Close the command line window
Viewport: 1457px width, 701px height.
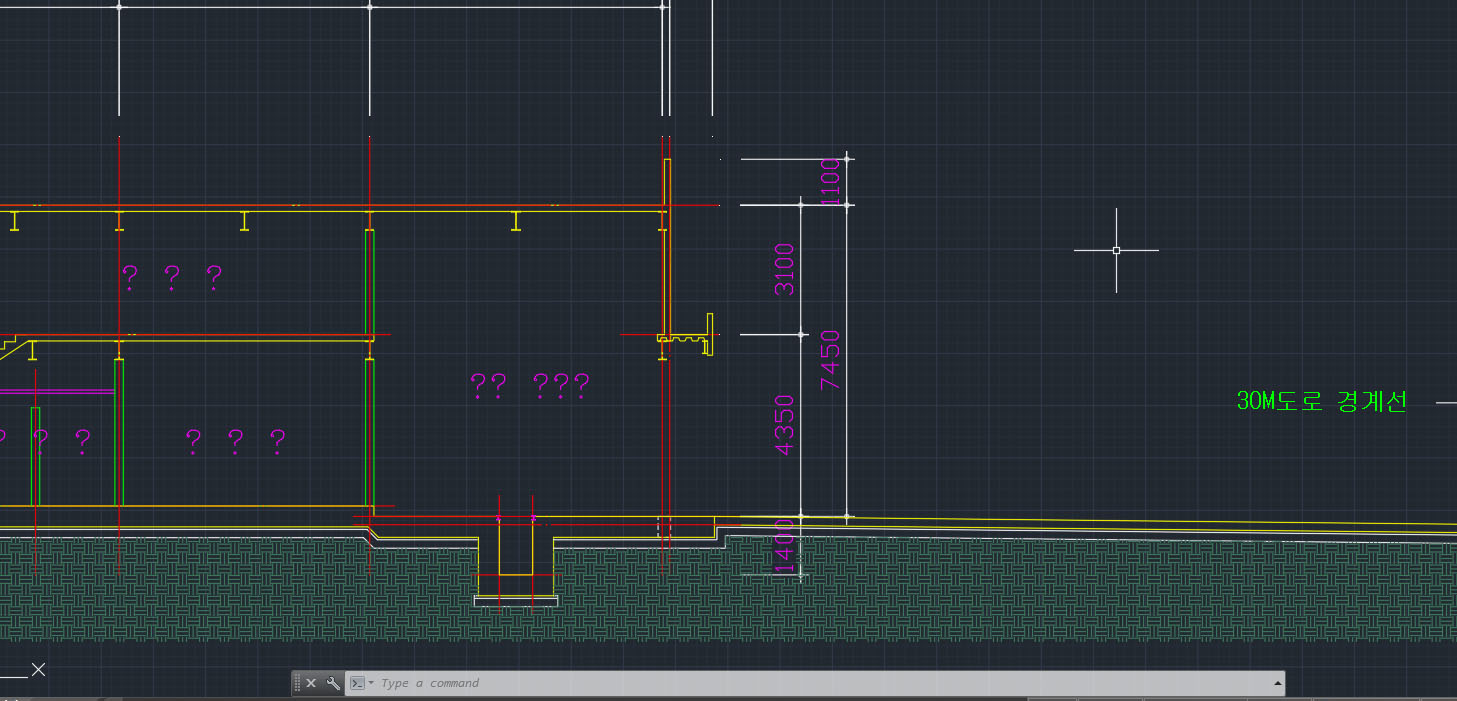pos(311,683)
